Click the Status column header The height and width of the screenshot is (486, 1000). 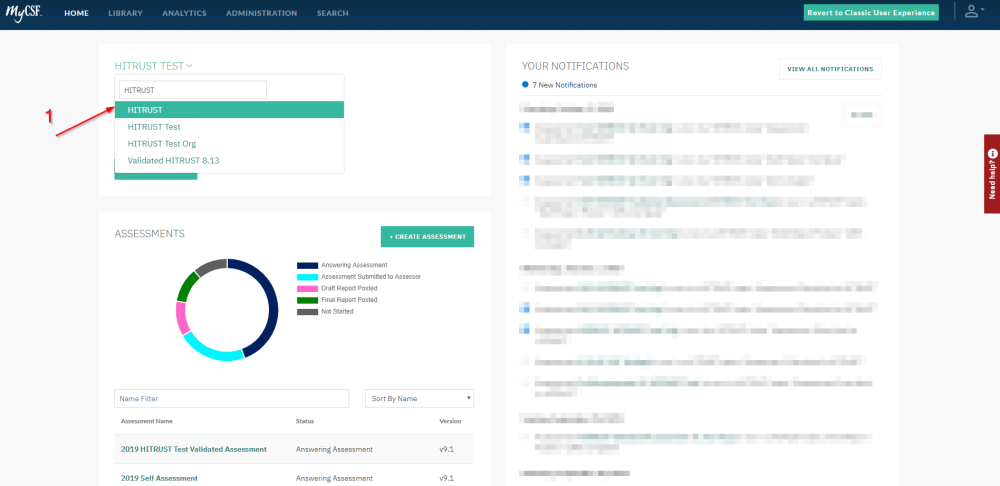pyautogui.click(x=305, y=422)
